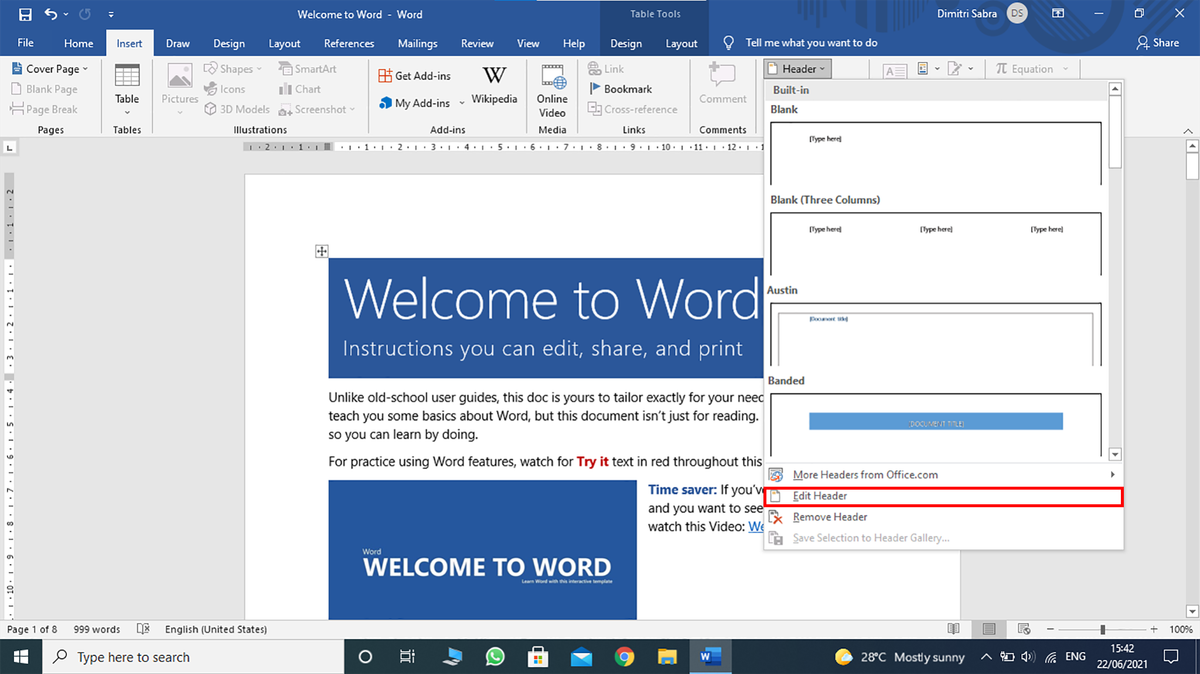The width and height of the screenshot is (1200, 674).
Task: Pick the Blank (Three Columns) header thumbnail
Action: click(936, 243)
